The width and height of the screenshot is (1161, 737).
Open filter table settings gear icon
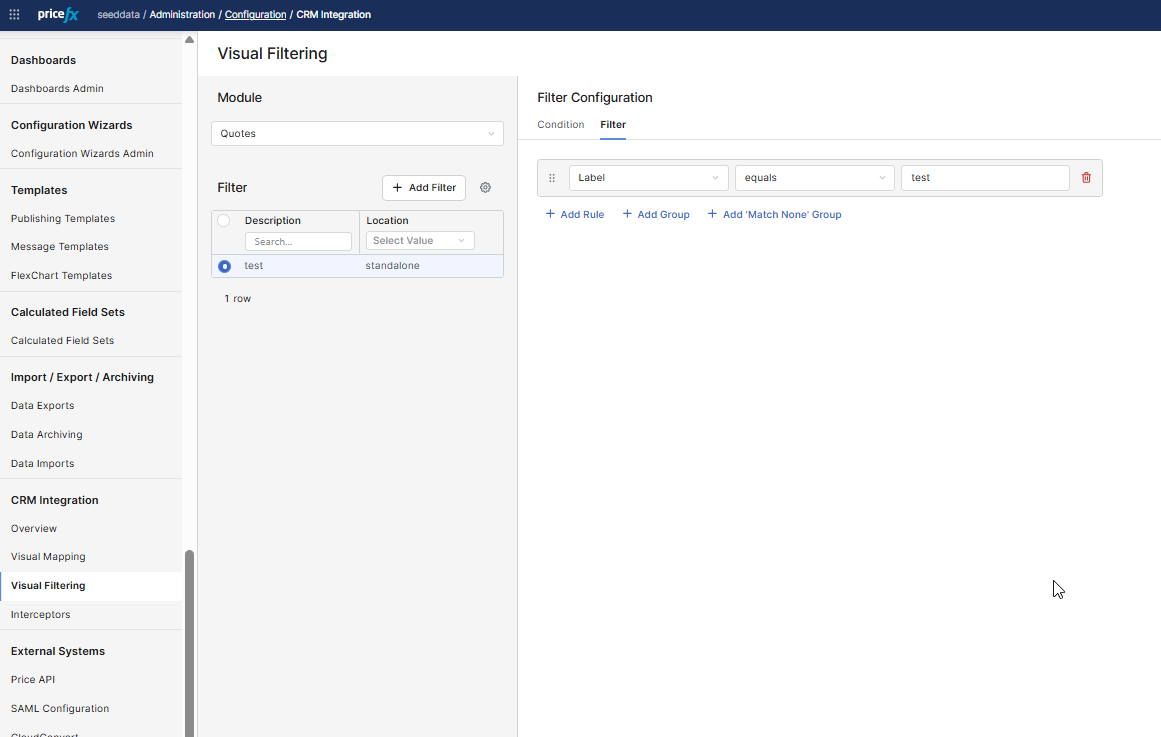coord(485,188)
